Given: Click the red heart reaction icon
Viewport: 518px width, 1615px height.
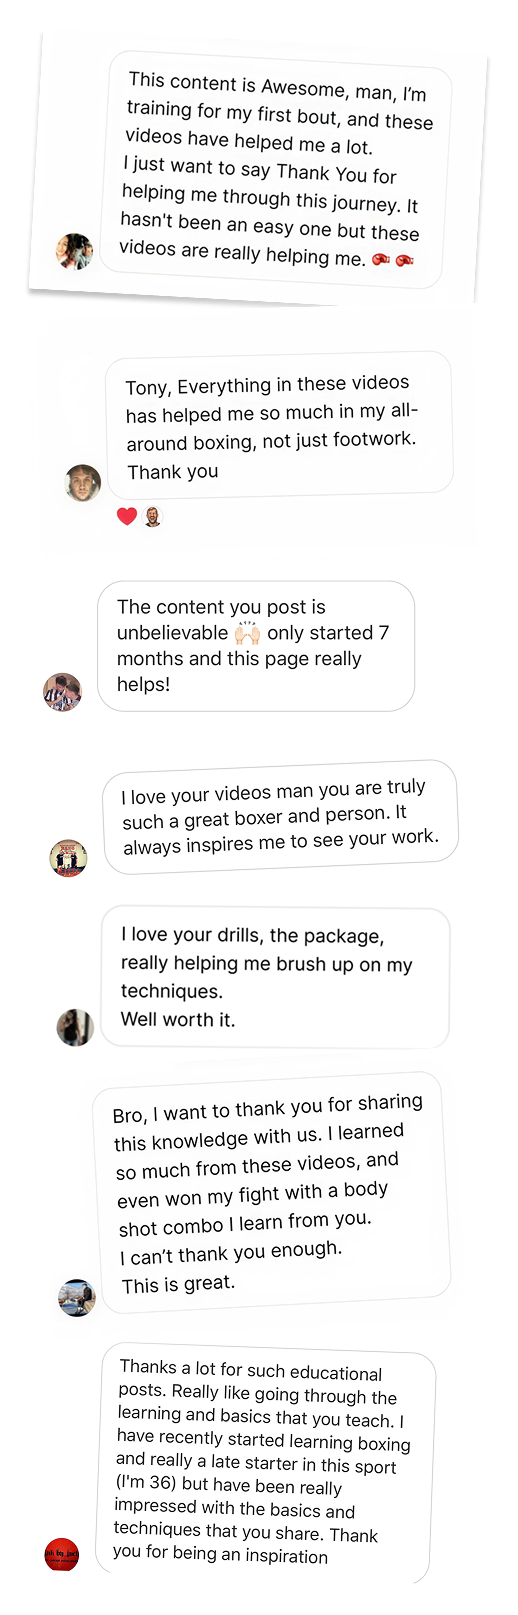Looking at the screenshot, I should [127, 517].
